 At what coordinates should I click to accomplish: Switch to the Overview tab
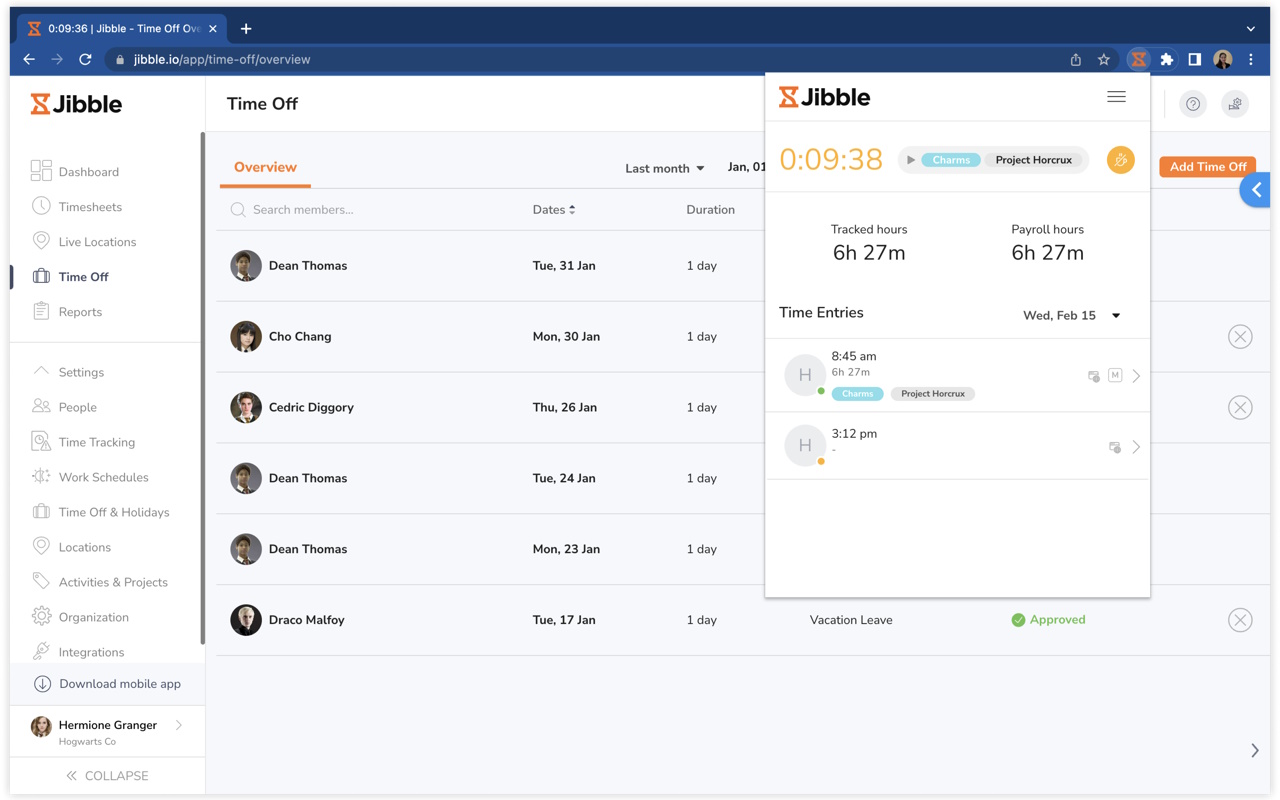tap(264, 167)
